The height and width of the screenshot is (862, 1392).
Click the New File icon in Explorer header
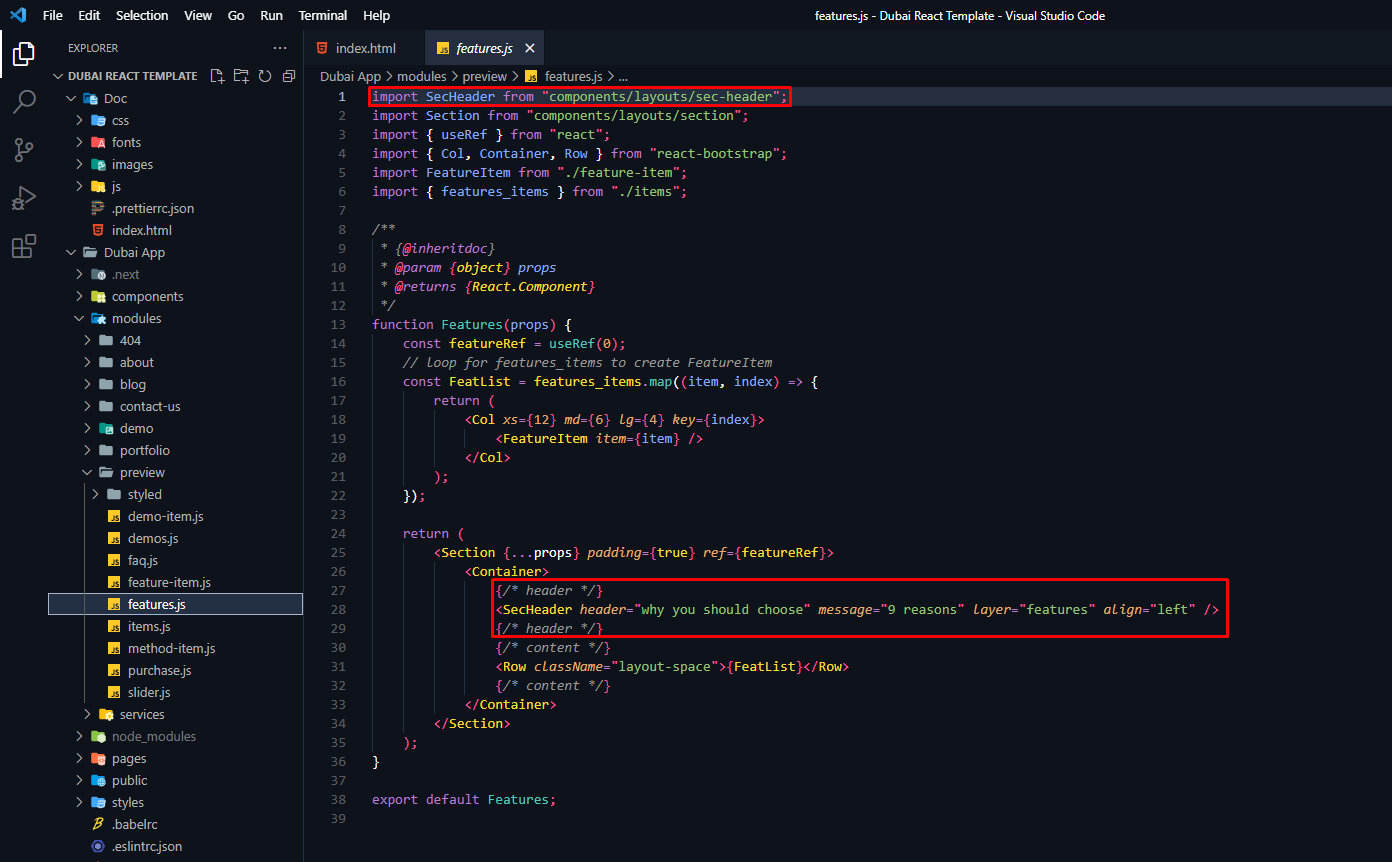pyautogui.click(x=217, y=76)
